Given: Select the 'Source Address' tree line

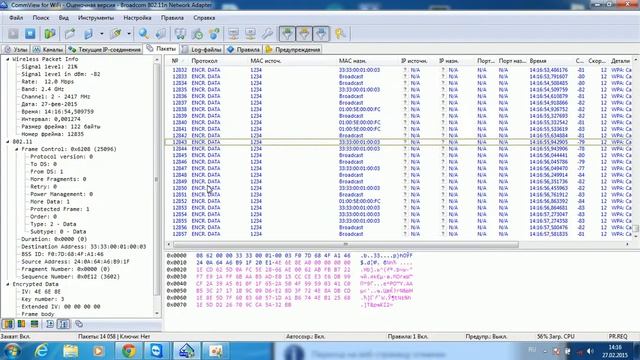Looking at the screenshot, I should click(76, 262).
